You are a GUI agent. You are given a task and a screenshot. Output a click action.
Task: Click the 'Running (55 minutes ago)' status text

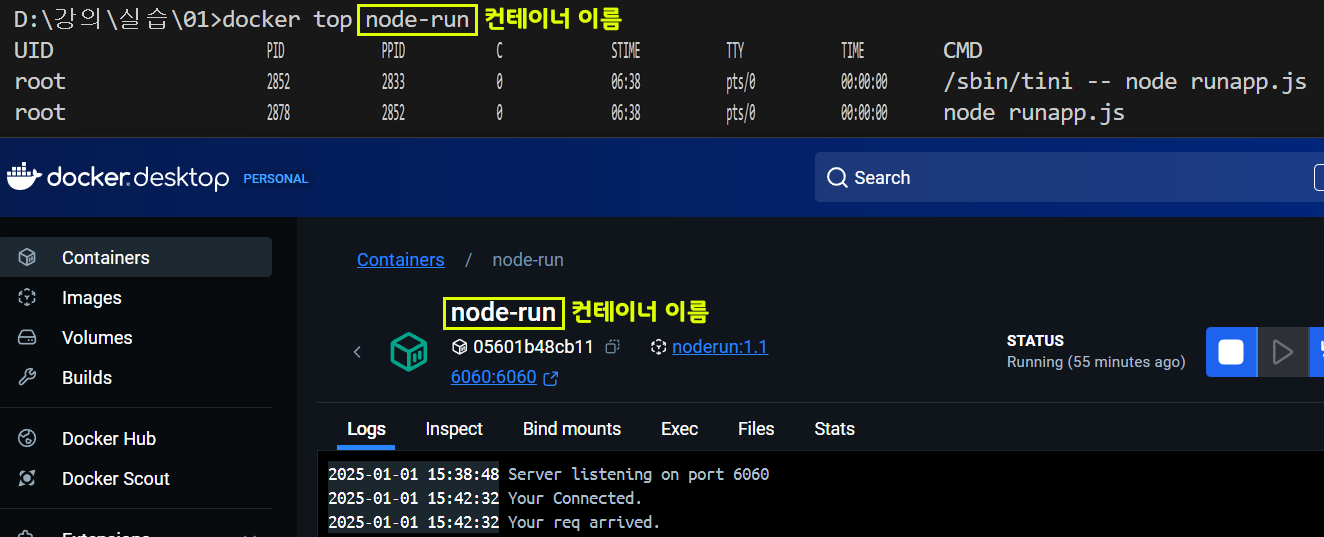(1096, 362)
